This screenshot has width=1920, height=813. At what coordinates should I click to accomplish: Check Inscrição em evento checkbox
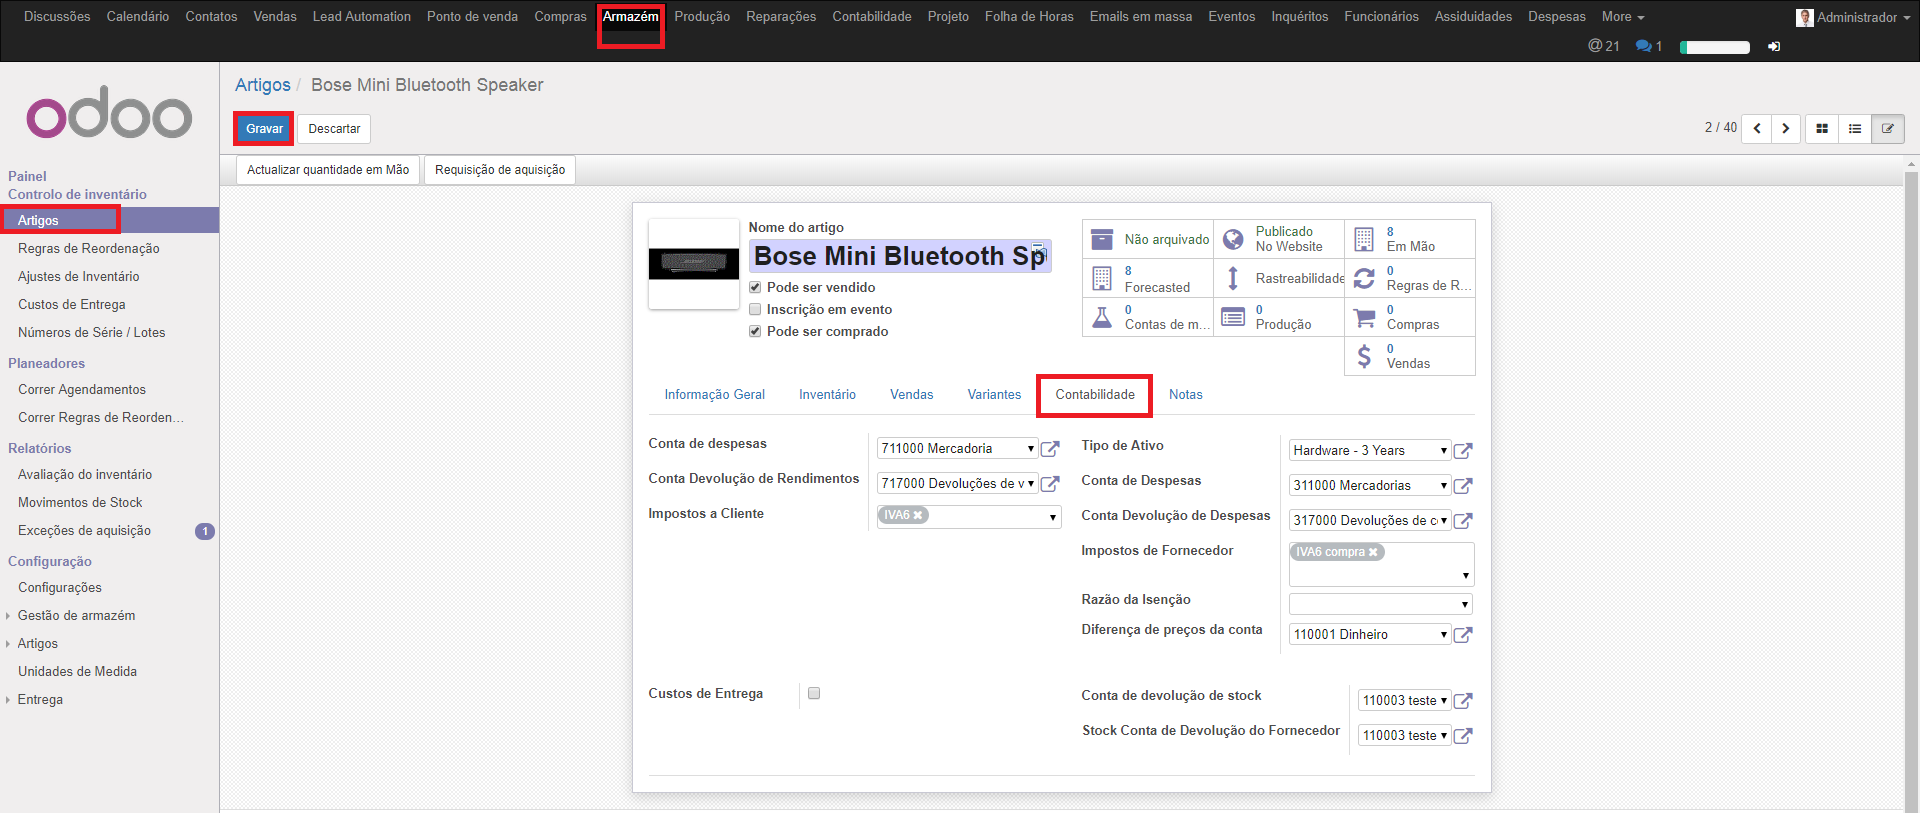point(755,310)
